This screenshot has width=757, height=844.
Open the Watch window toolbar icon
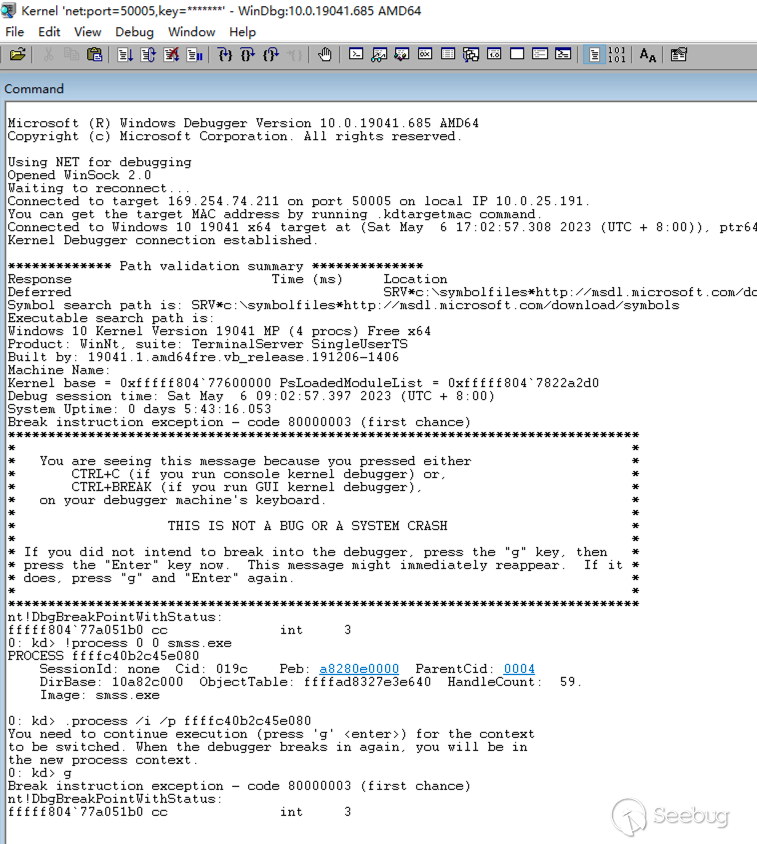click(x=379, y=54)
